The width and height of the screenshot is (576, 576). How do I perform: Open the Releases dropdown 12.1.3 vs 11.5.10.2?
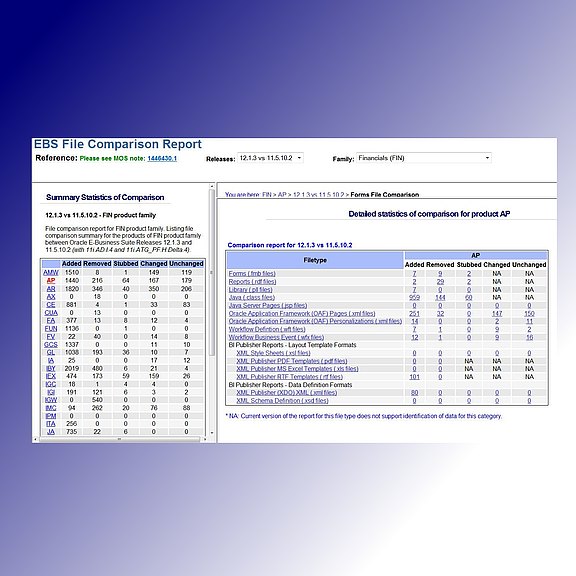tap(270, 158)
